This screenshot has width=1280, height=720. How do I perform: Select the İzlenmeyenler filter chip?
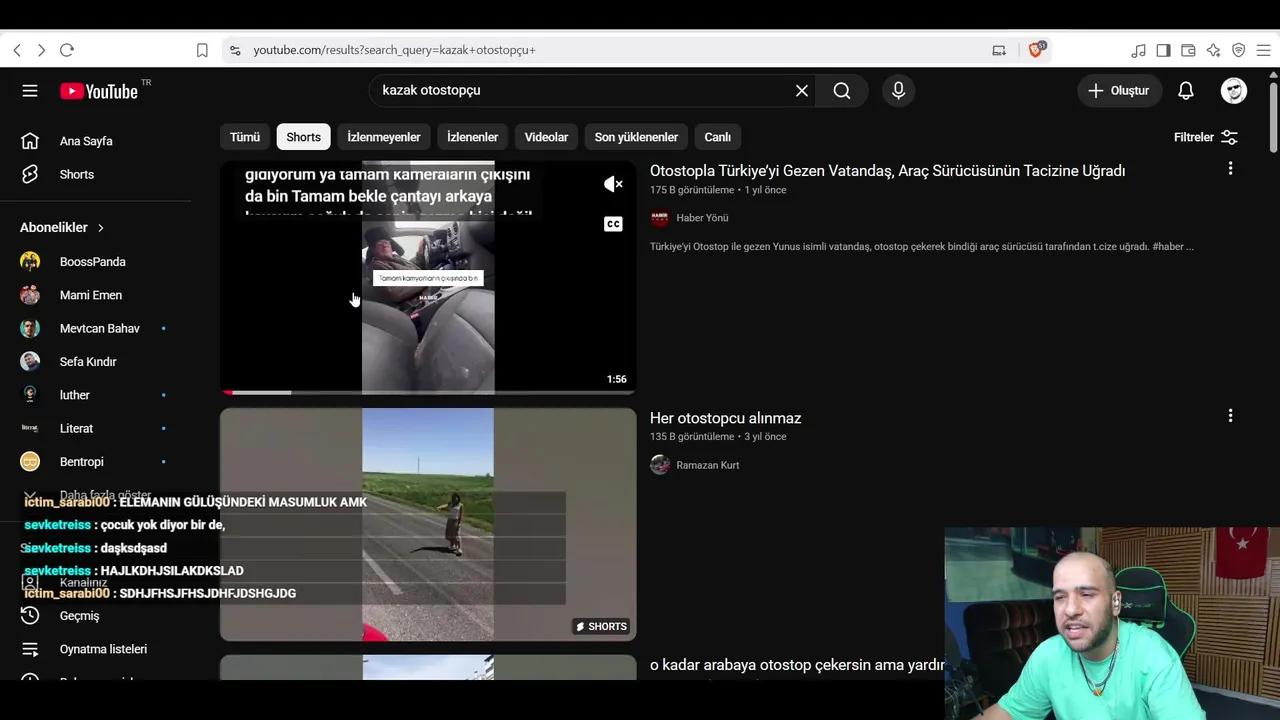[x=384, y=137]
